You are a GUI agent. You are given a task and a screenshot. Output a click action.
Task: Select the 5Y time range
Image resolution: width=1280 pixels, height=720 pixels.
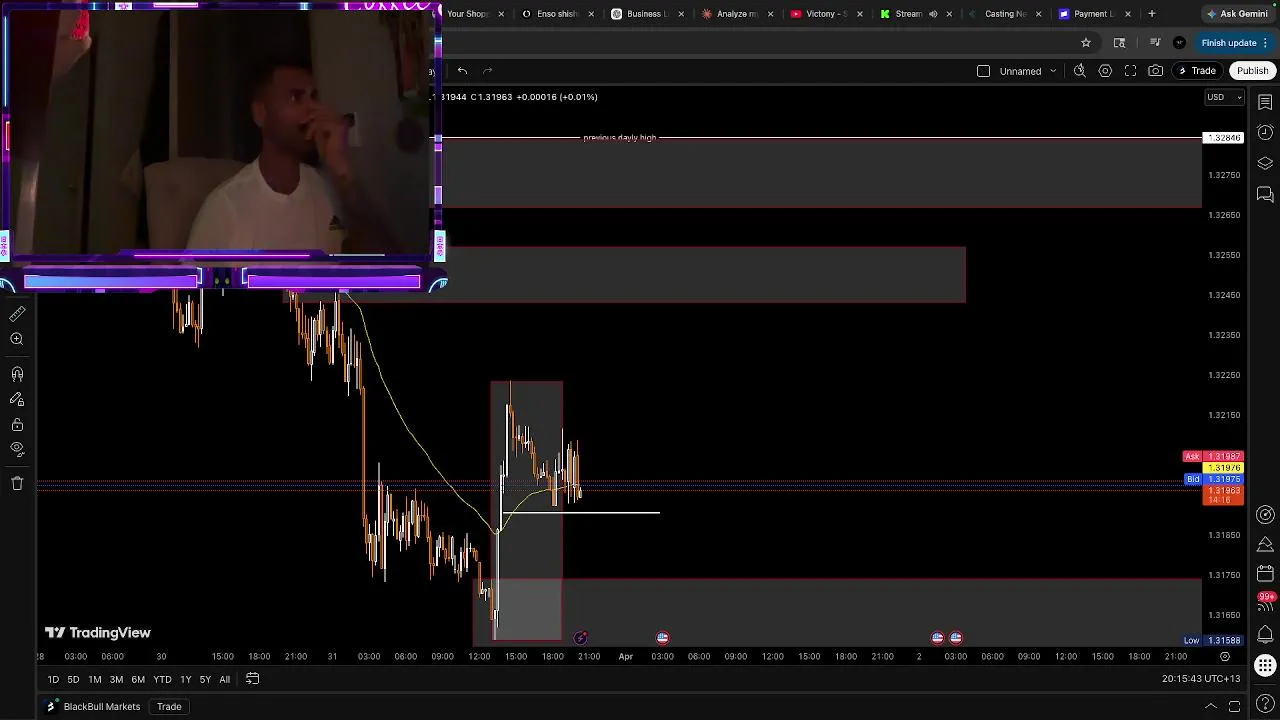point(205,680)
